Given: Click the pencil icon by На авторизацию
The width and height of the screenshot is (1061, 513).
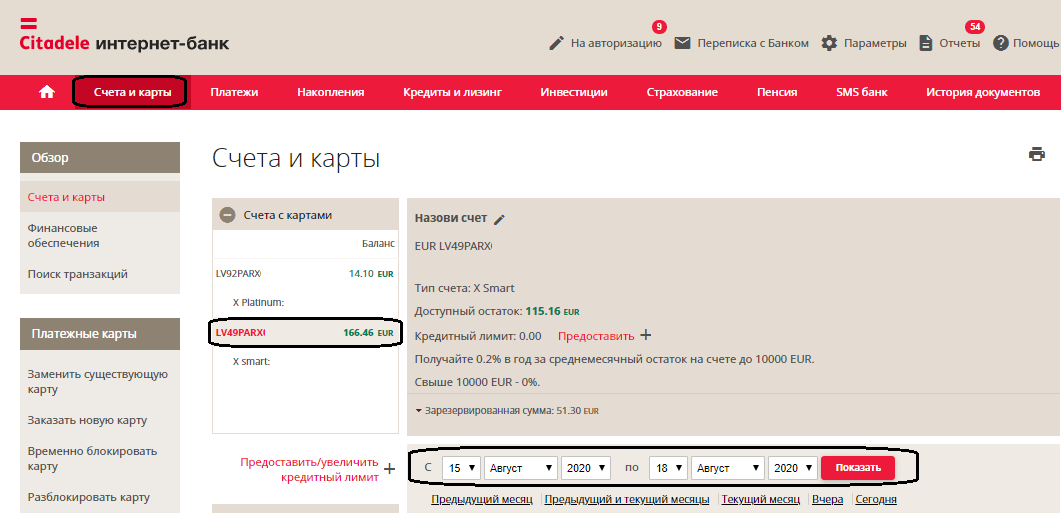Looking at the screenshot, I should pos(556,43).
